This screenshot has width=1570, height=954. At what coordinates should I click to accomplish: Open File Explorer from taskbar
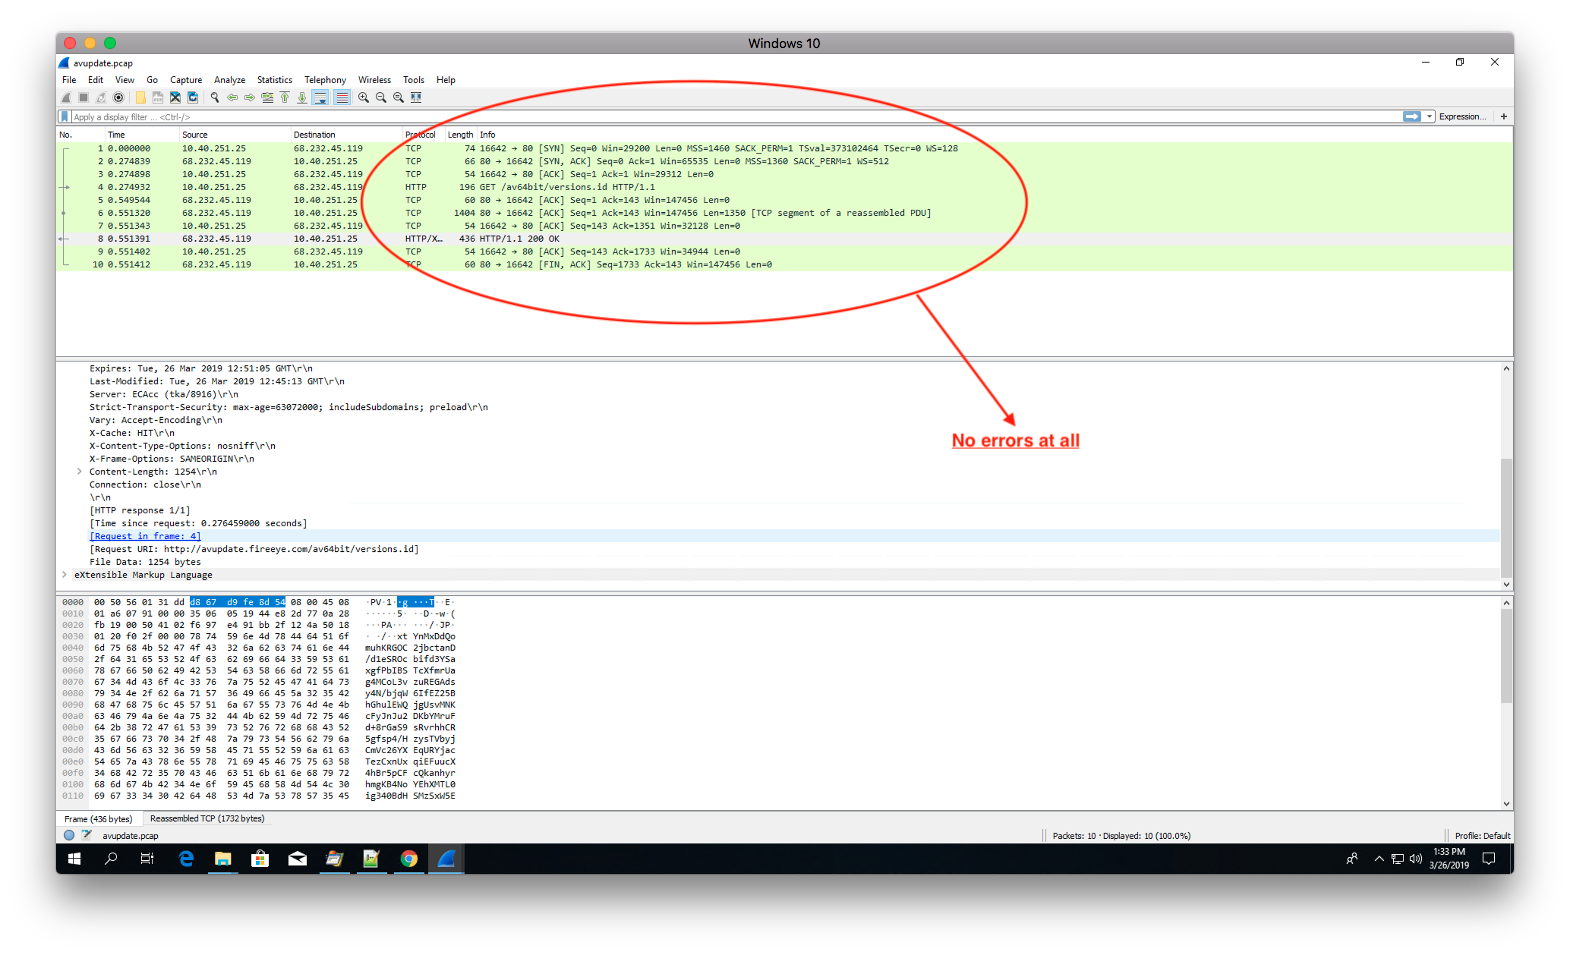[223, 859]
